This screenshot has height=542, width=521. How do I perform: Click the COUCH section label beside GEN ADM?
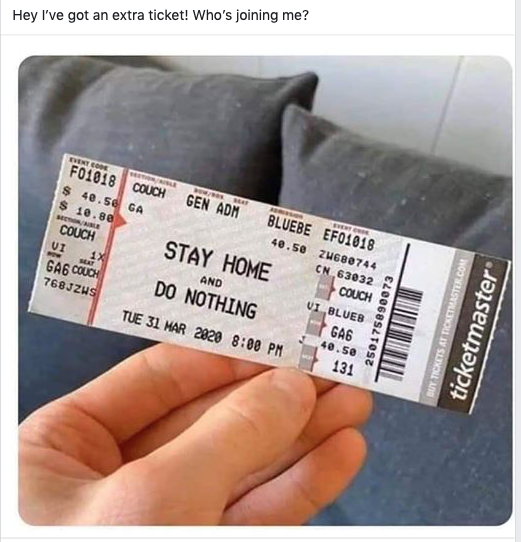149,190
